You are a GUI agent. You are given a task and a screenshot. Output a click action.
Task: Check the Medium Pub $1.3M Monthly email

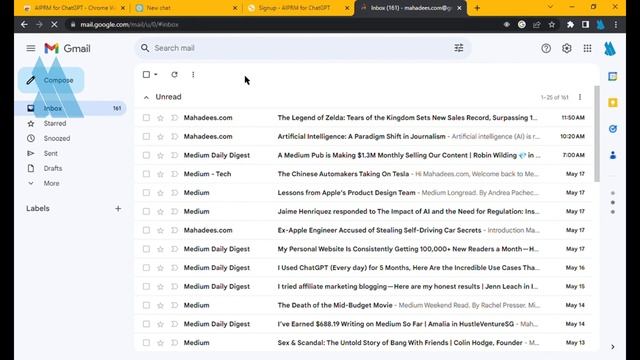(146, 155)
